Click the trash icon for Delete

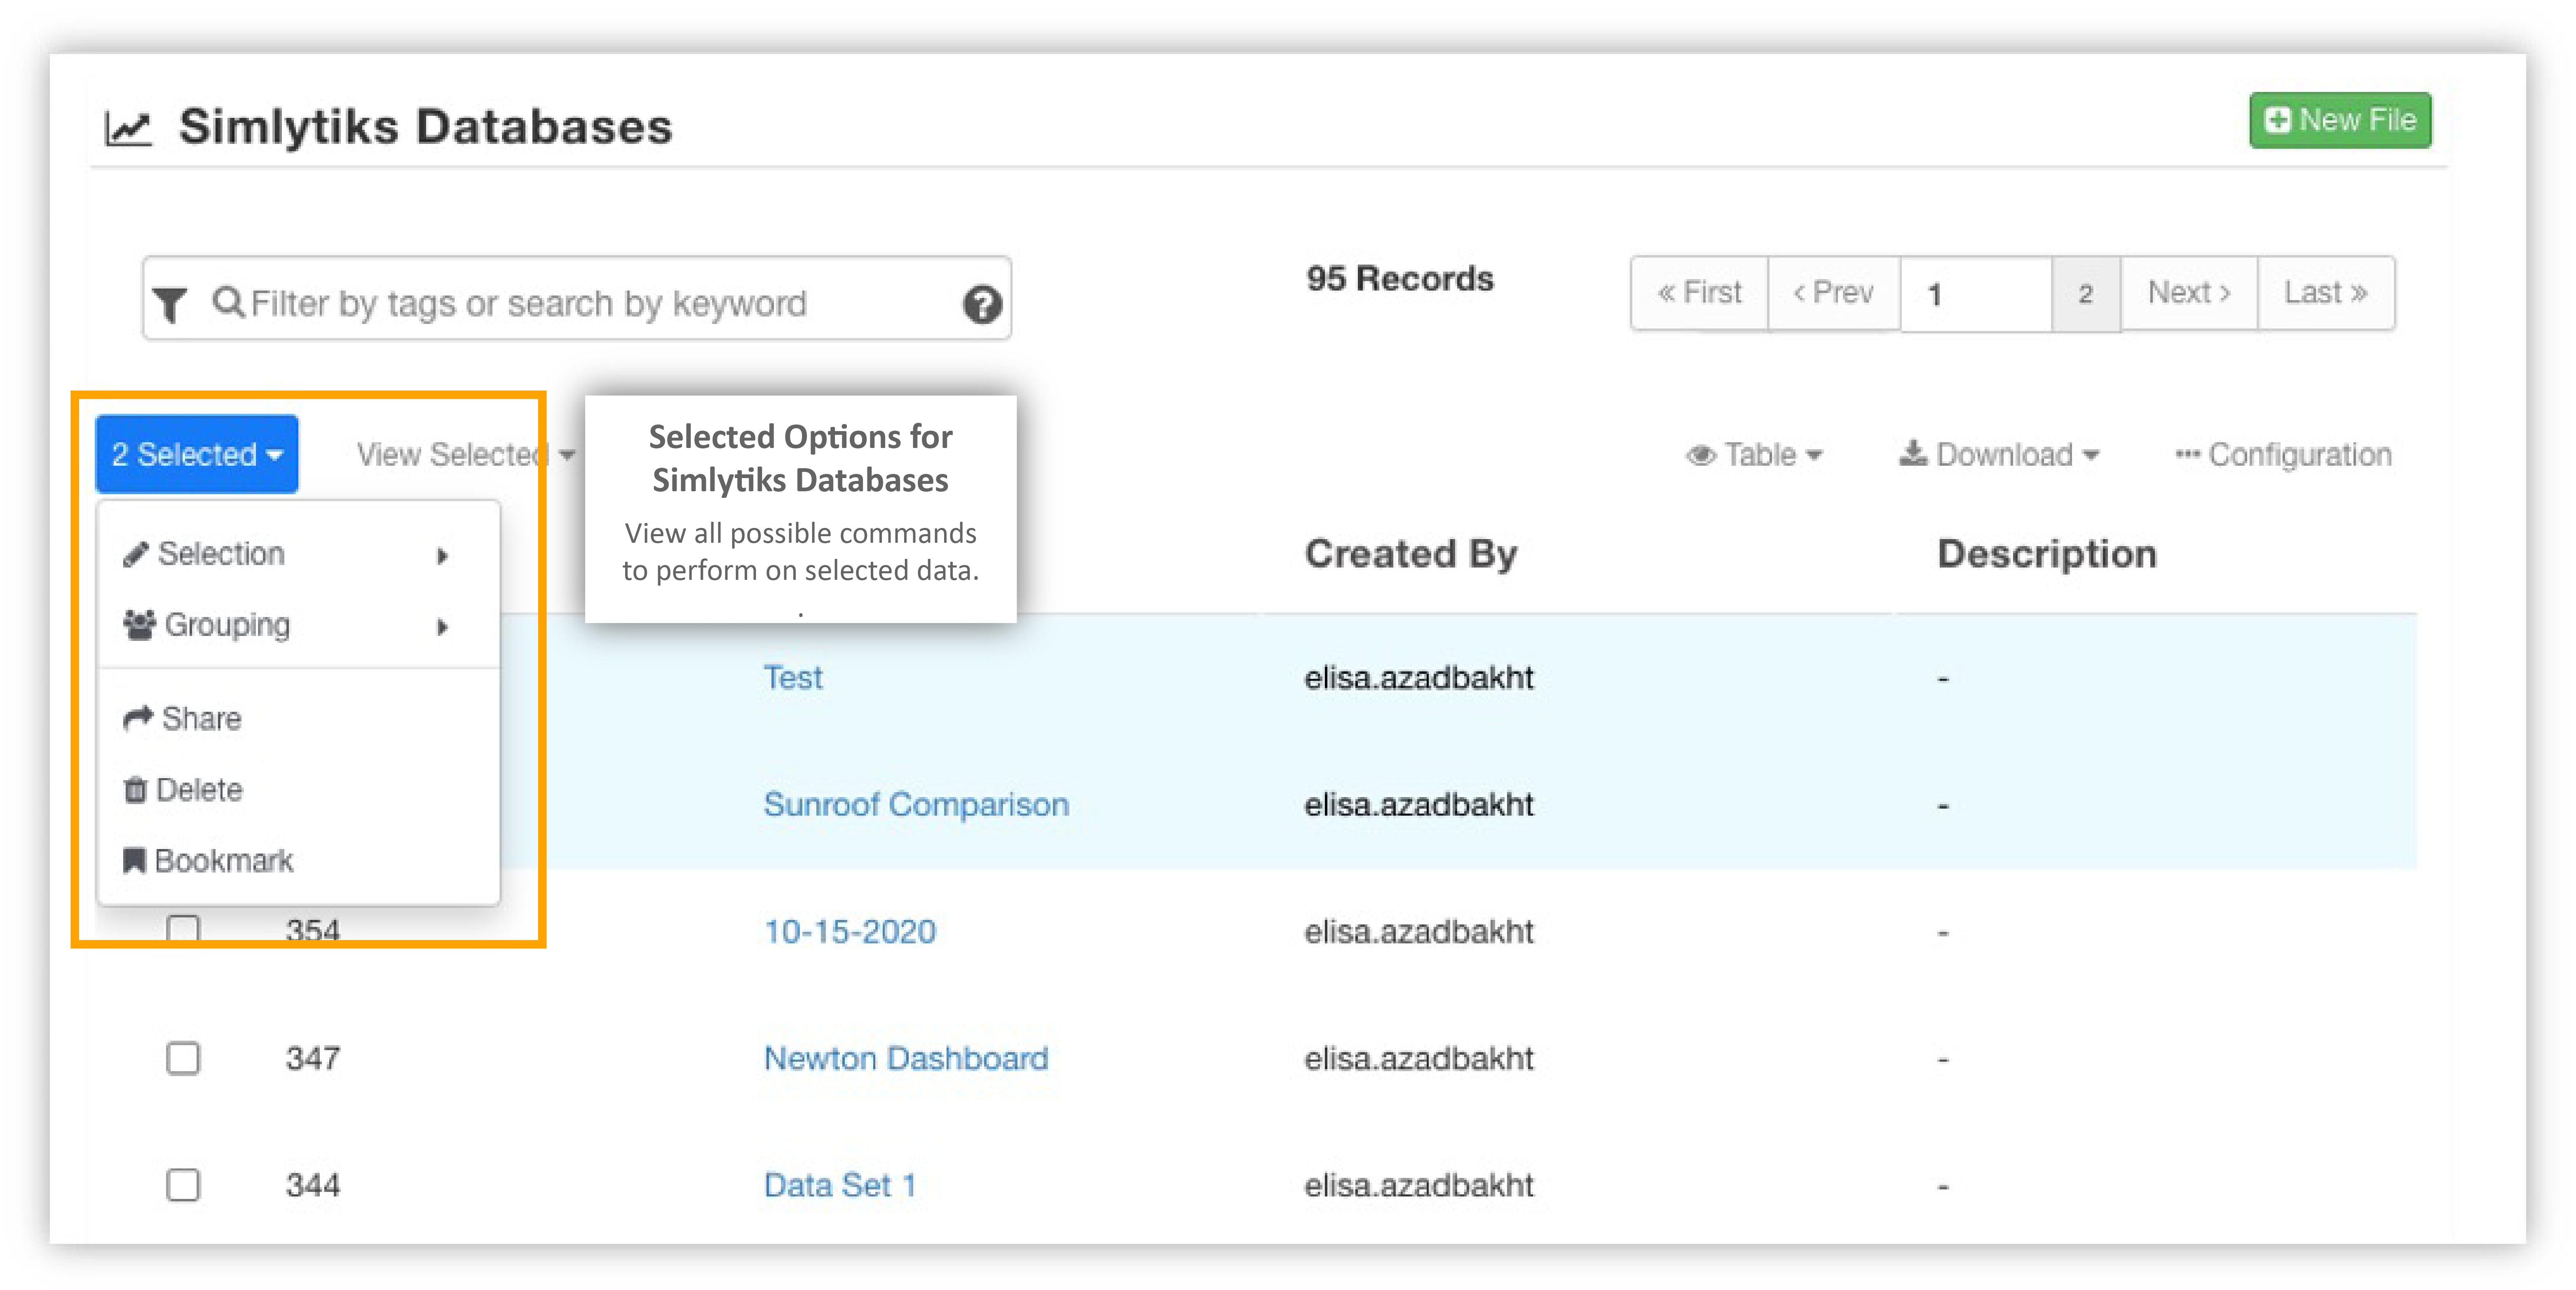(x=135, y=790)
